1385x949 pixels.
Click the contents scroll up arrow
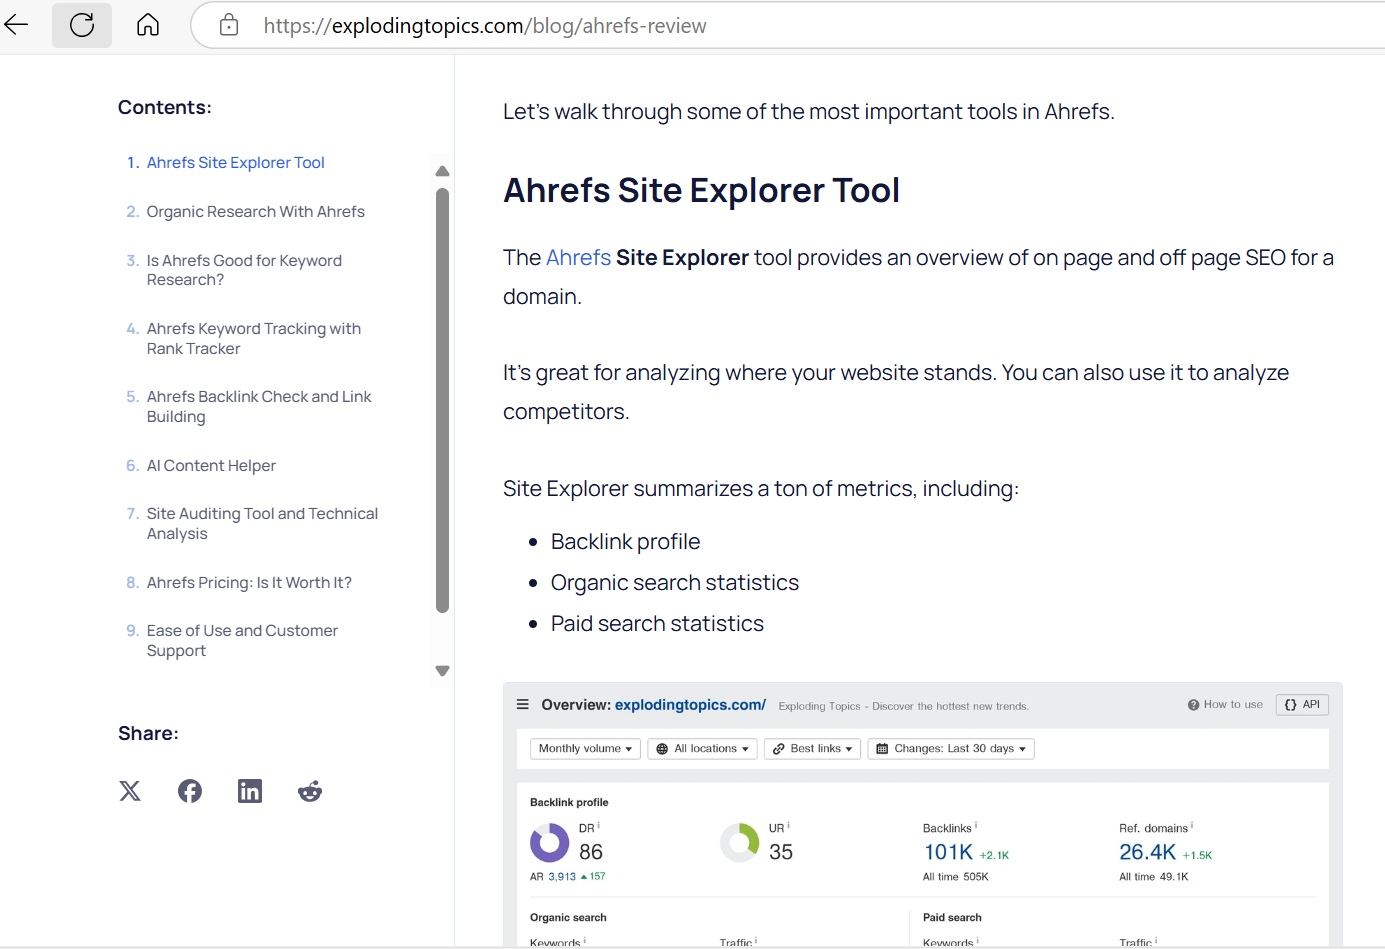[443, 171]
